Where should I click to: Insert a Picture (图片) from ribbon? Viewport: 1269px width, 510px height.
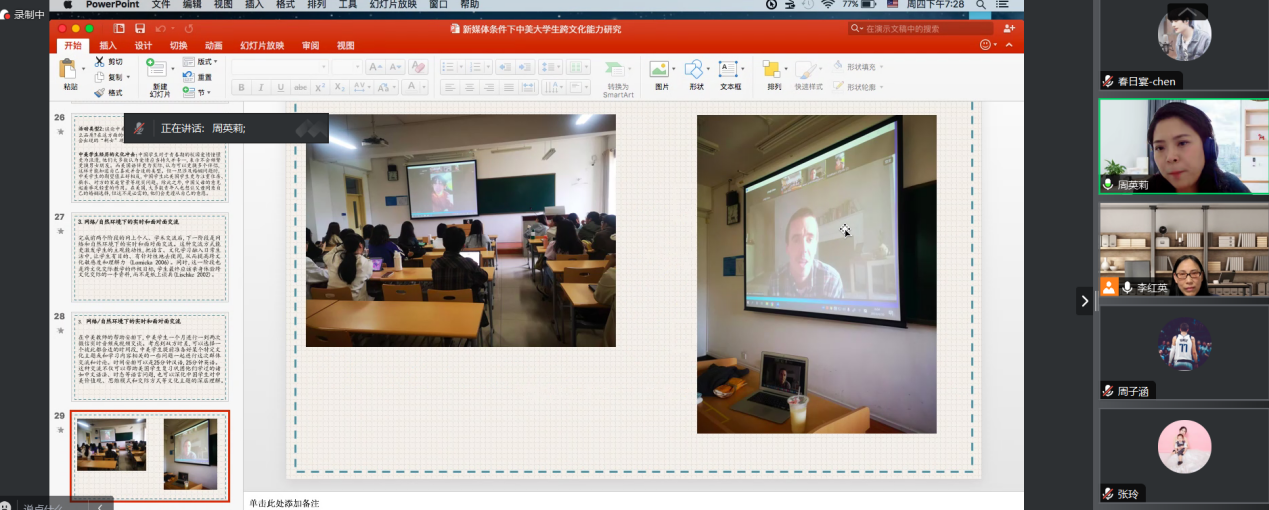[x=660, y=70]
